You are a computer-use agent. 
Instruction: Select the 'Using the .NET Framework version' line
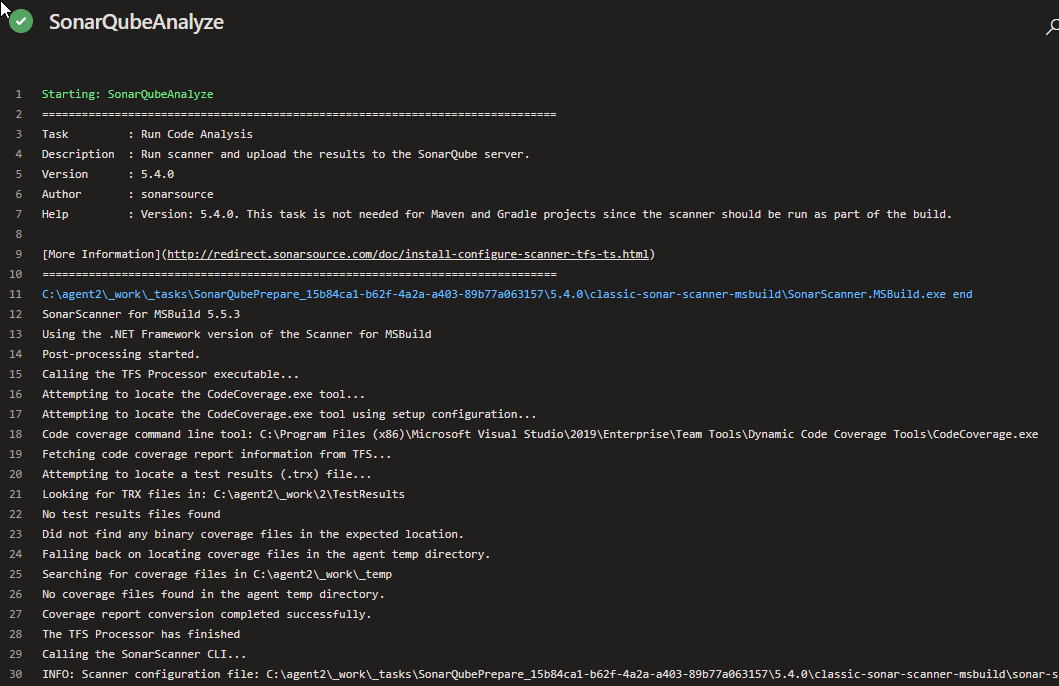tap(236, 334)
